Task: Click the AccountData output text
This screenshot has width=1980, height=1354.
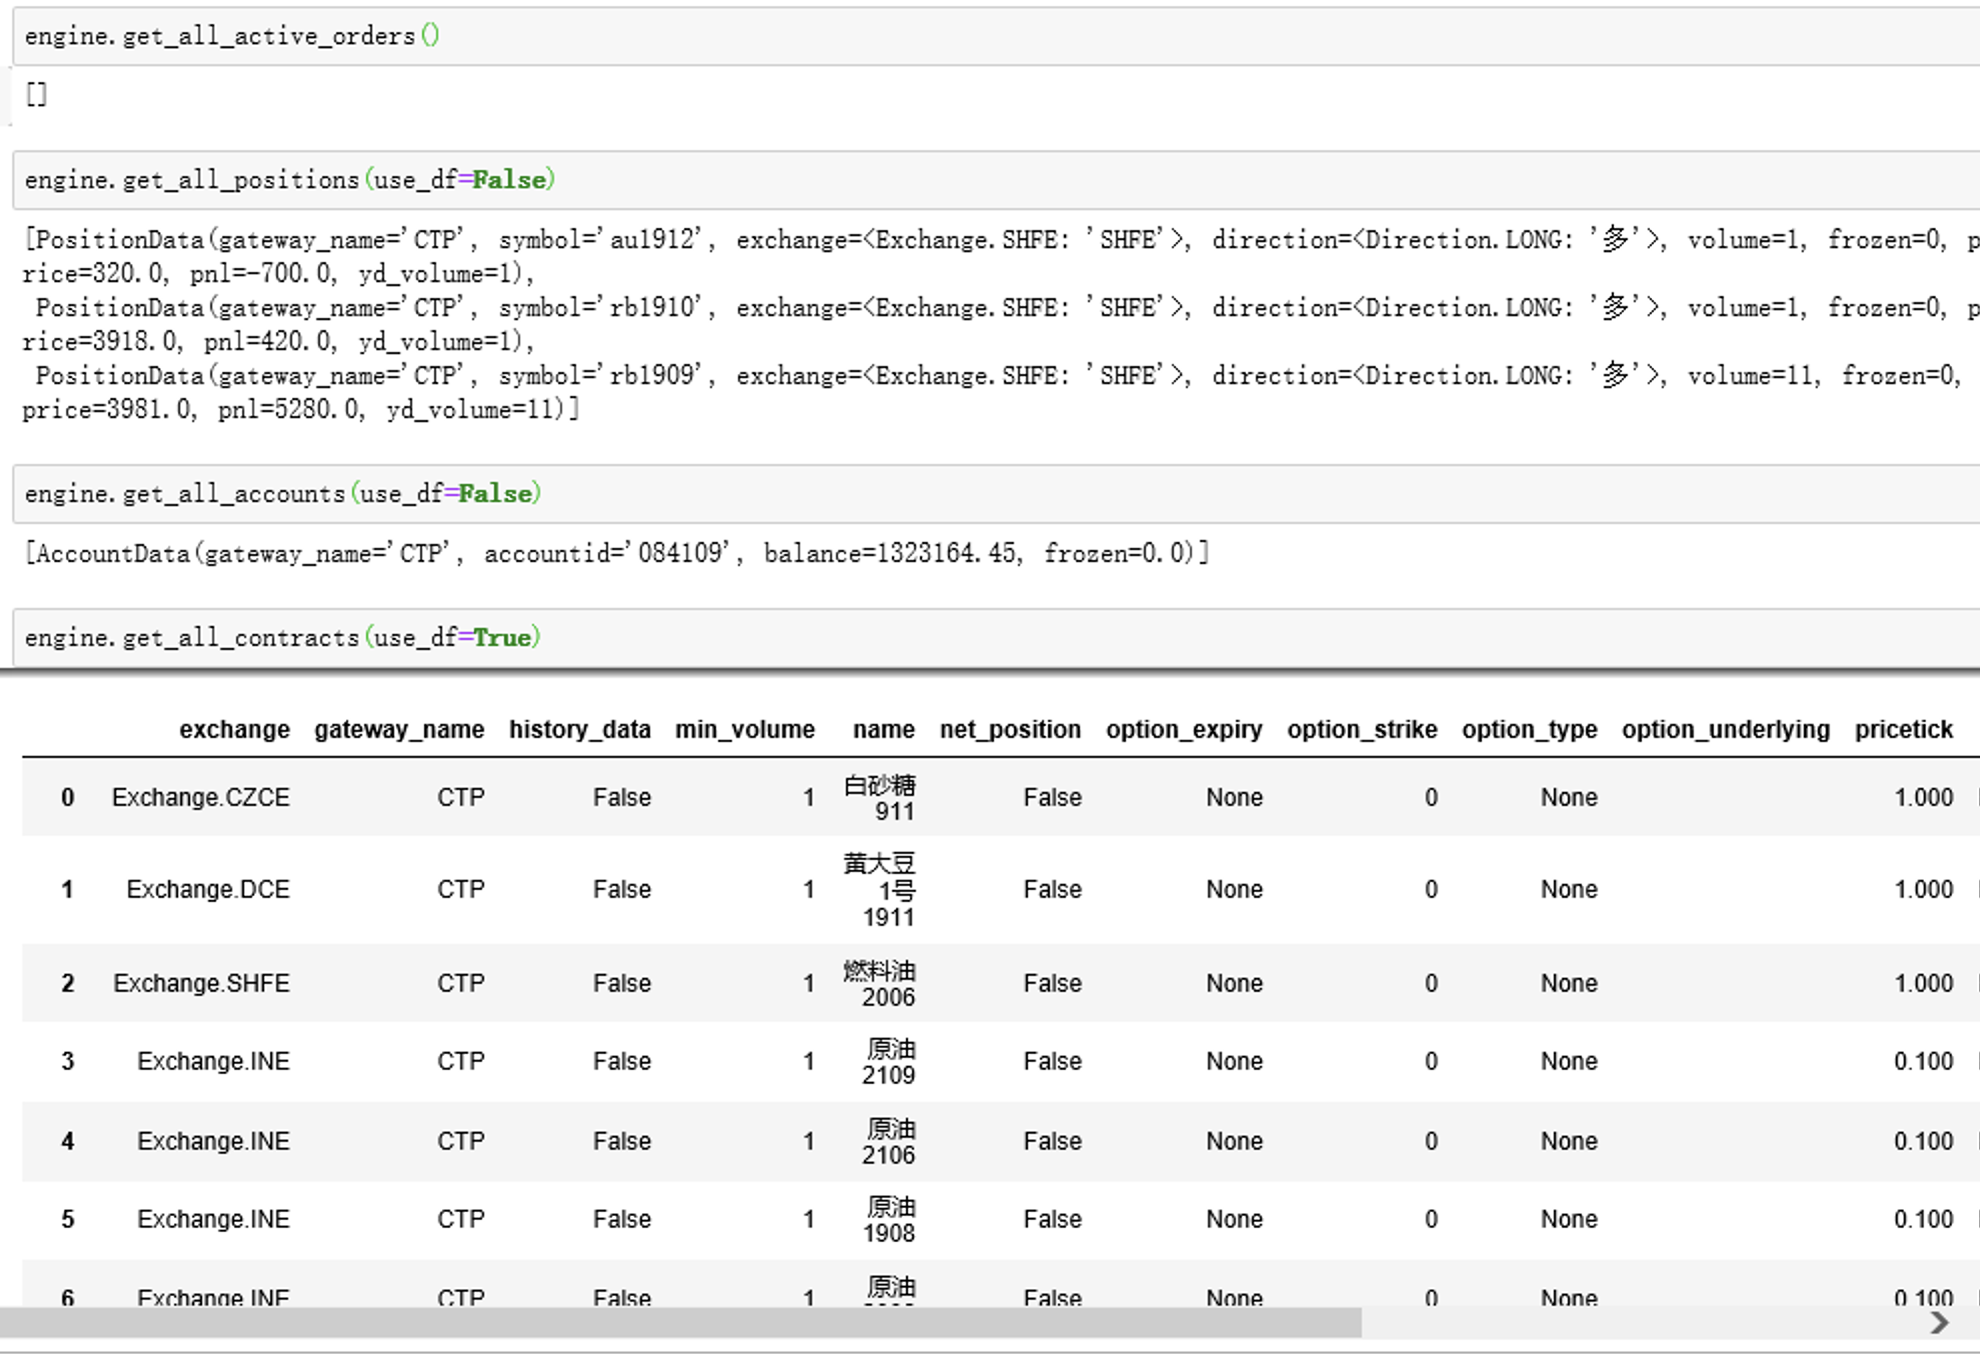Action: coord(616,553)
